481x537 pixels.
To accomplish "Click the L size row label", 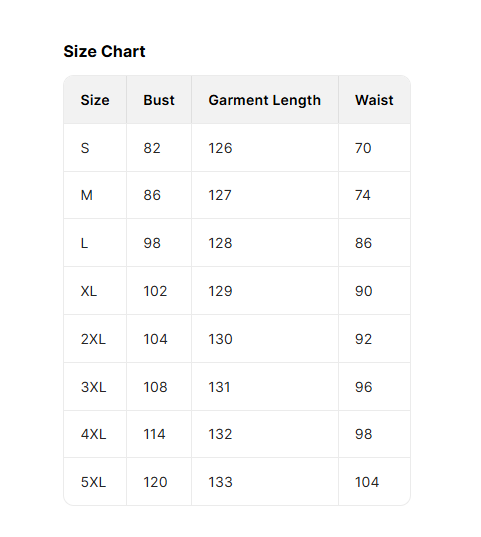I will pyautogui.click(x=84, y=243).
